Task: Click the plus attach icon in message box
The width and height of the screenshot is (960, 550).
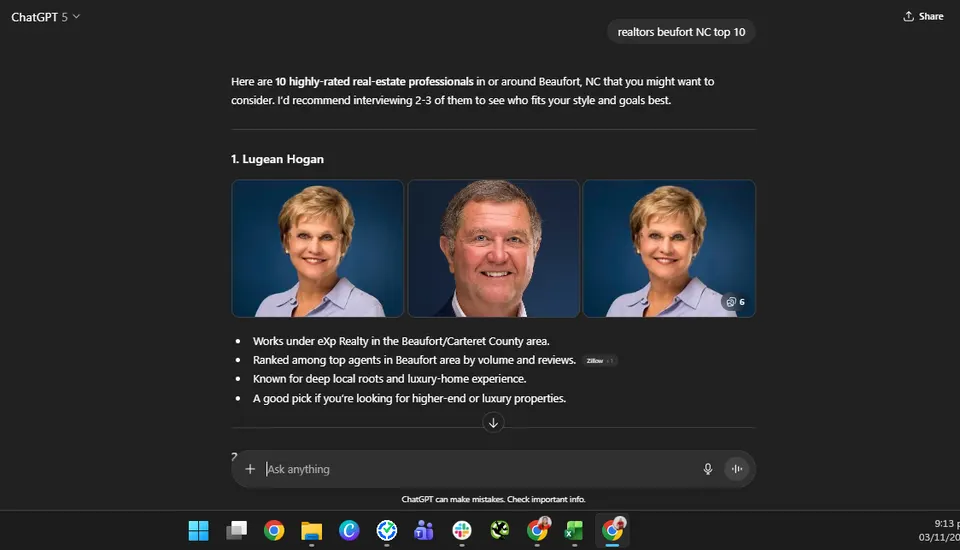Action: [250, 469]
